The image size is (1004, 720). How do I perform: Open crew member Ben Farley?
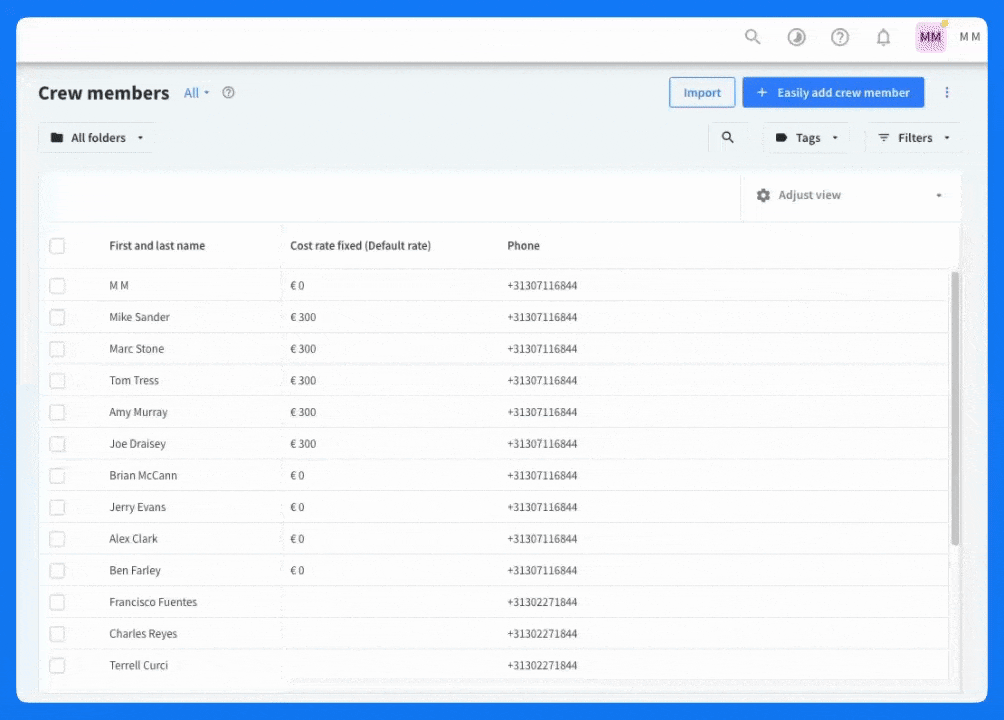(x=134, y=570)
